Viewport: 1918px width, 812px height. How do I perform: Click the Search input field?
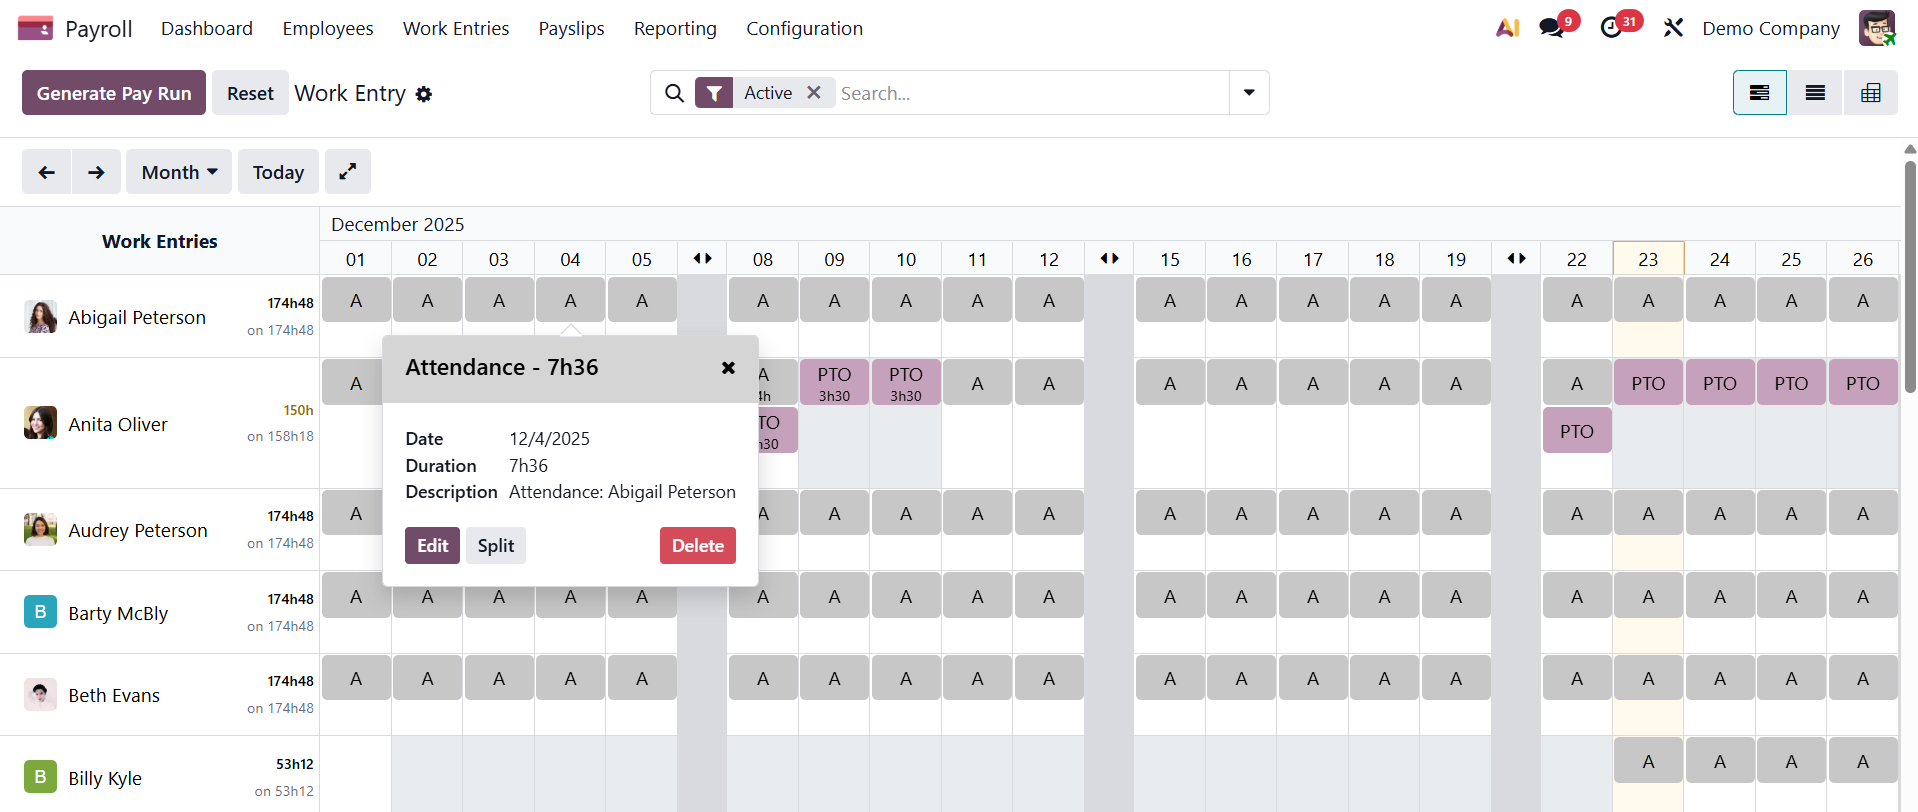tap(1030, 93)
